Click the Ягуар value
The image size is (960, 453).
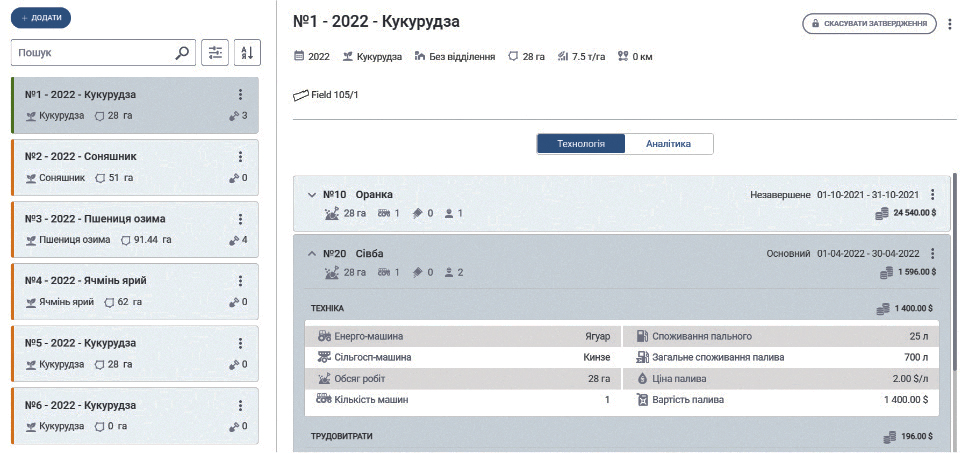pyautogui.click(x=598, y=336)
